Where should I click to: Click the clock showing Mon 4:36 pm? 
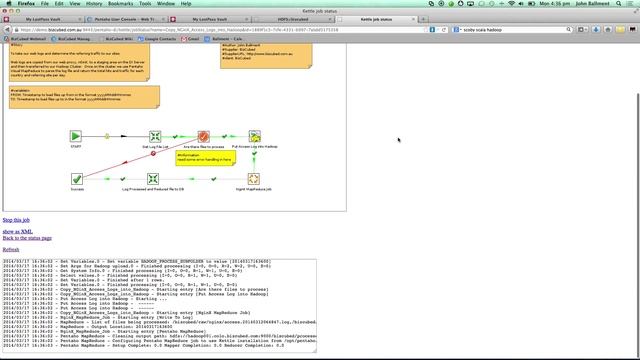(554, 4)
